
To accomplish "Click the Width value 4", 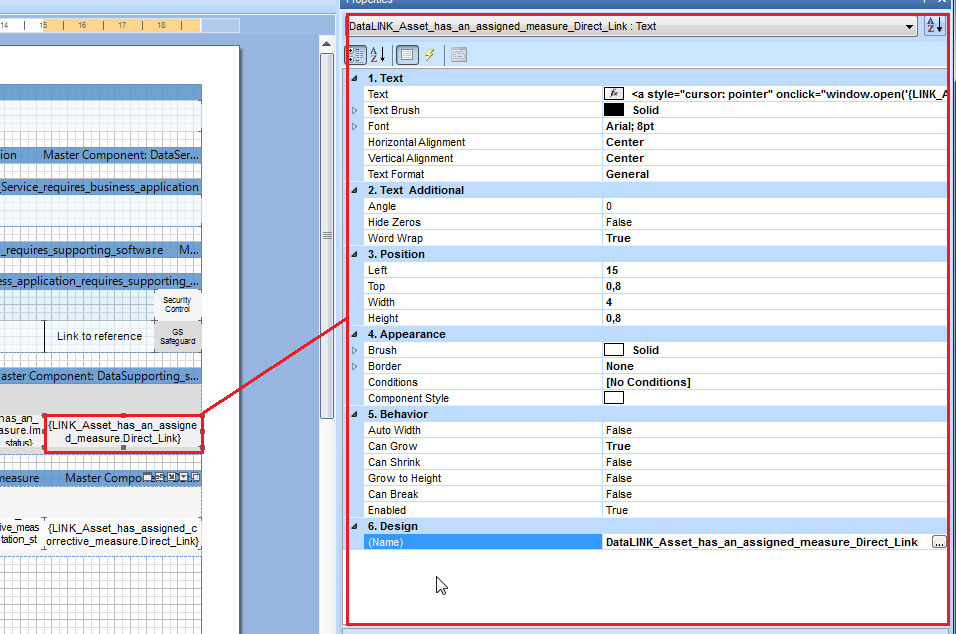I will [x=609, y=302].
